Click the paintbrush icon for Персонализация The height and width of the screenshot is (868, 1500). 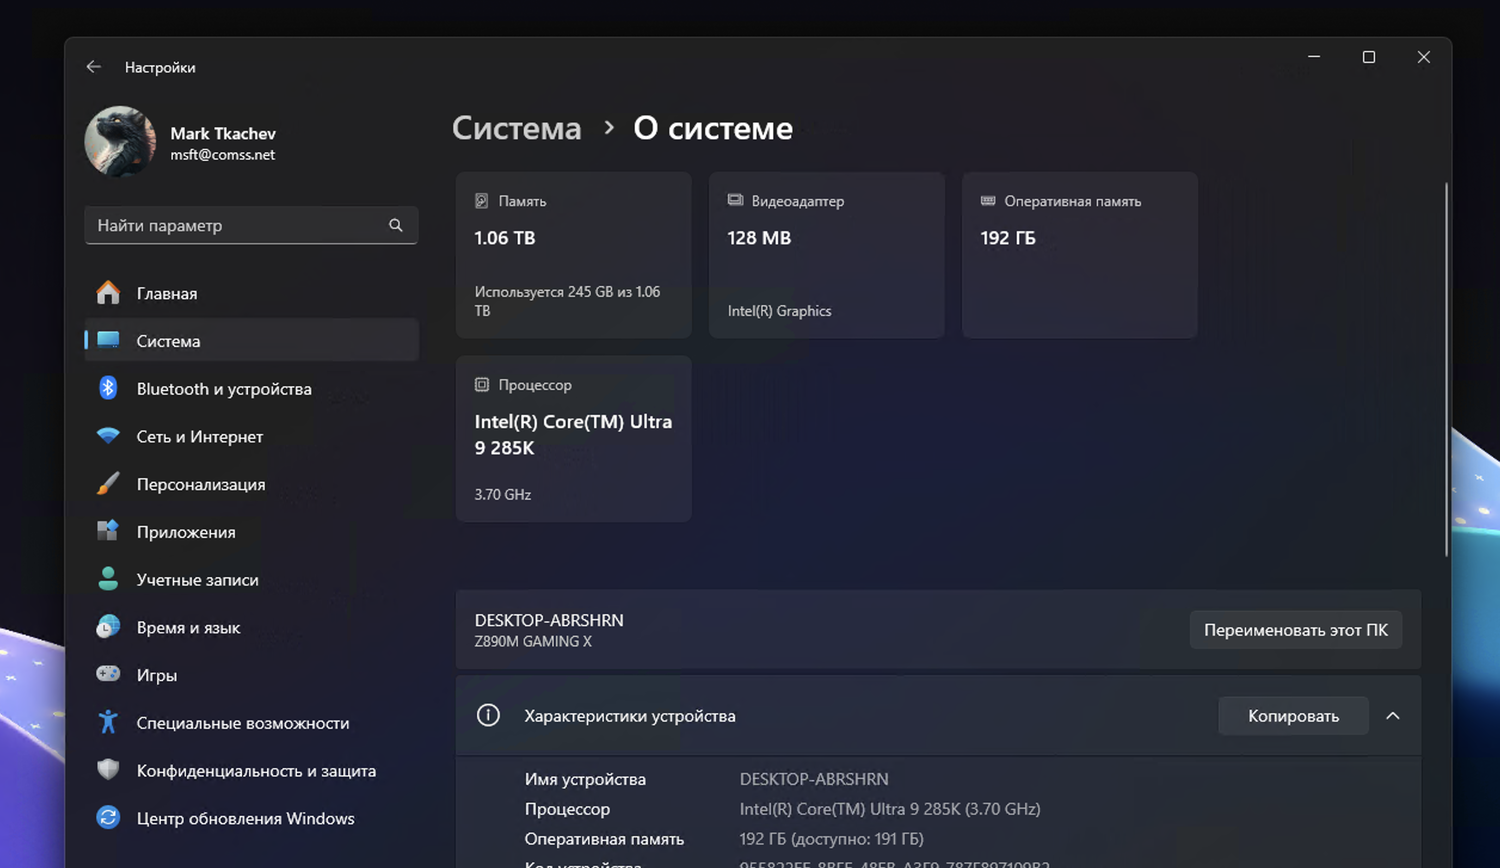(x=108, y=484)
